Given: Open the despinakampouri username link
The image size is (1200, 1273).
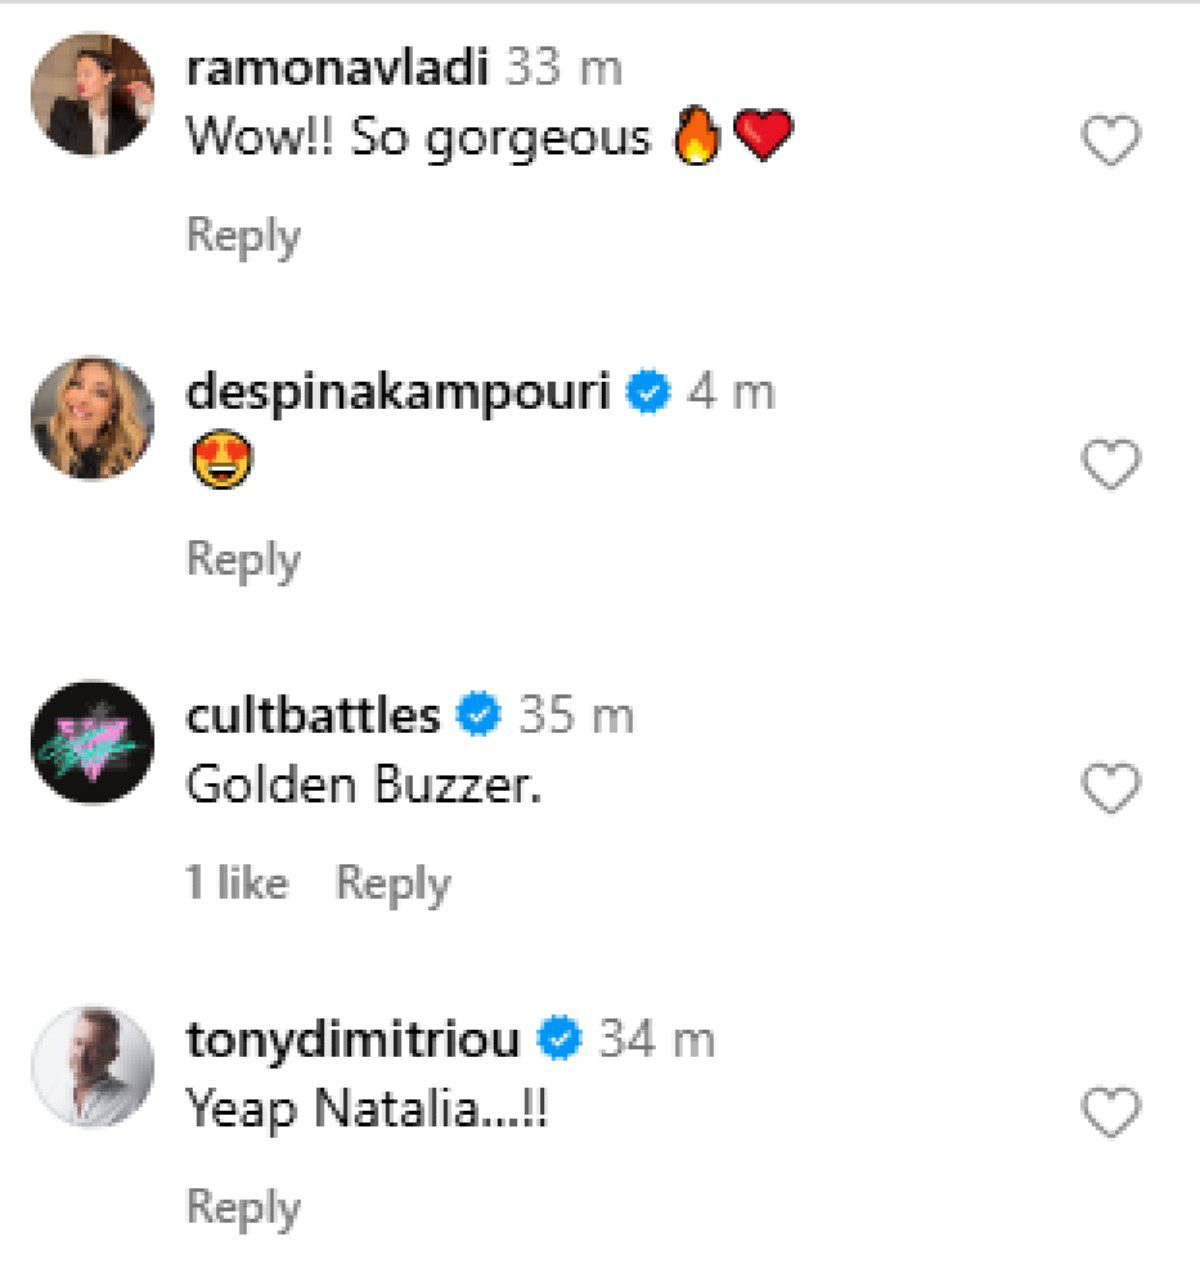Looking at the screenshot, I should point(397,392).
